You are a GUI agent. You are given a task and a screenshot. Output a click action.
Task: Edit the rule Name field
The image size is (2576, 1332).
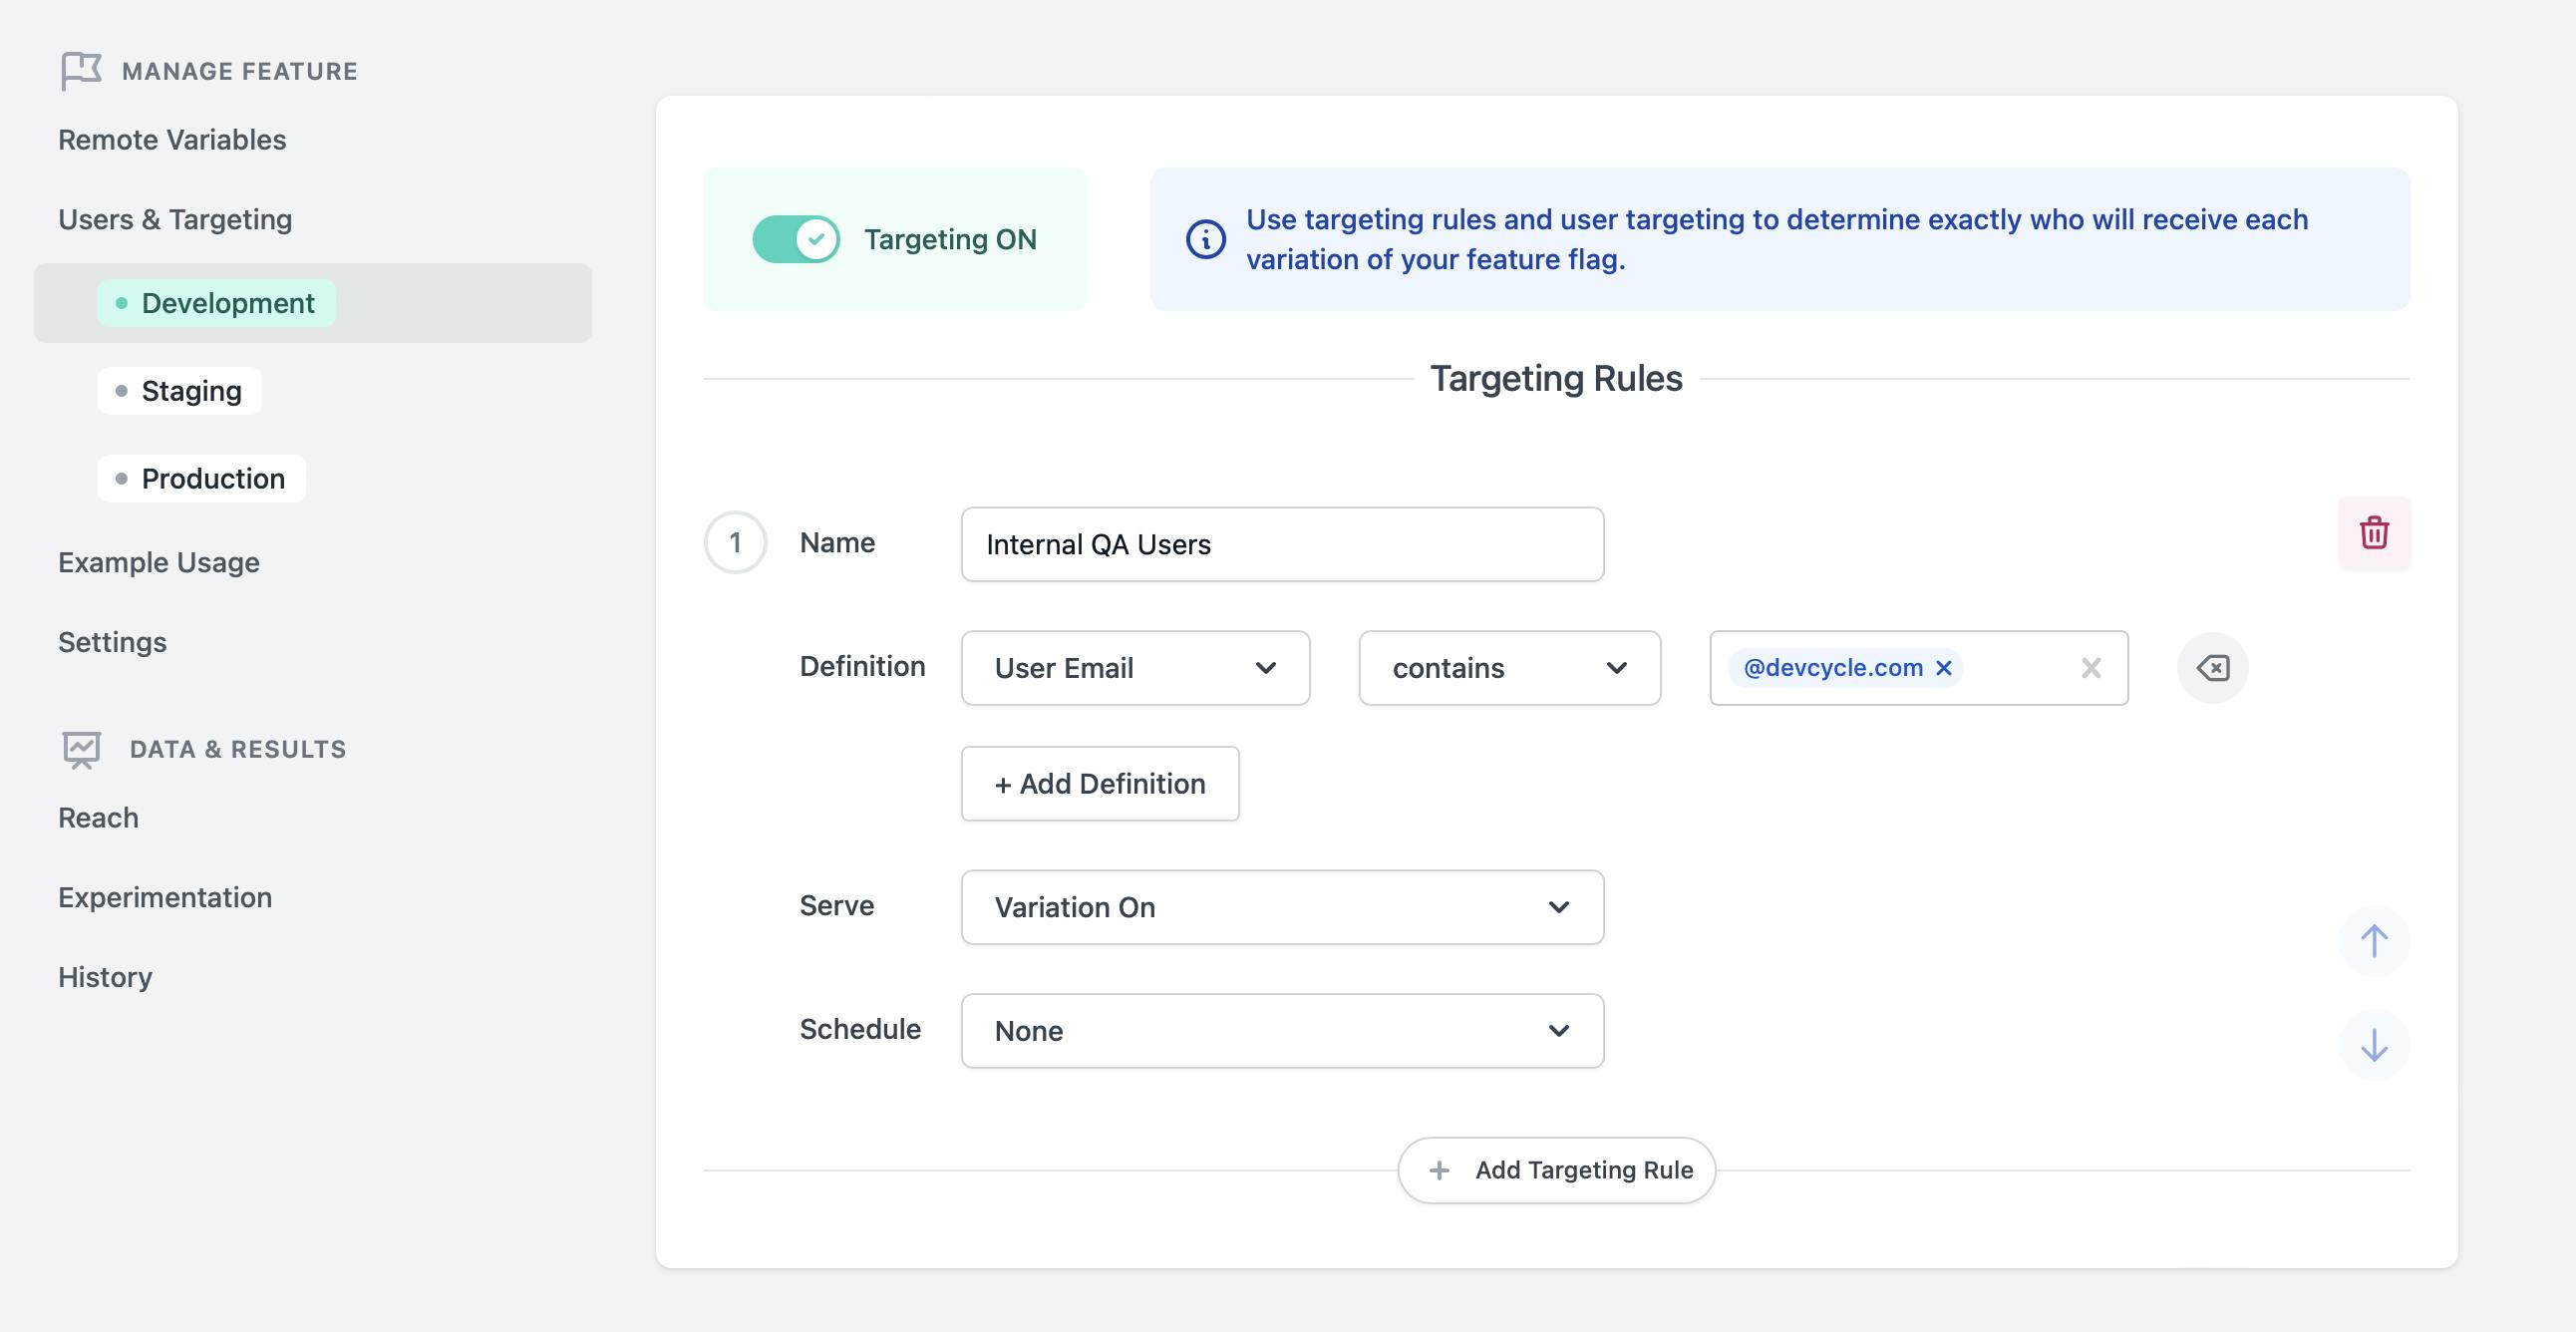click(x=1281, y=543)
